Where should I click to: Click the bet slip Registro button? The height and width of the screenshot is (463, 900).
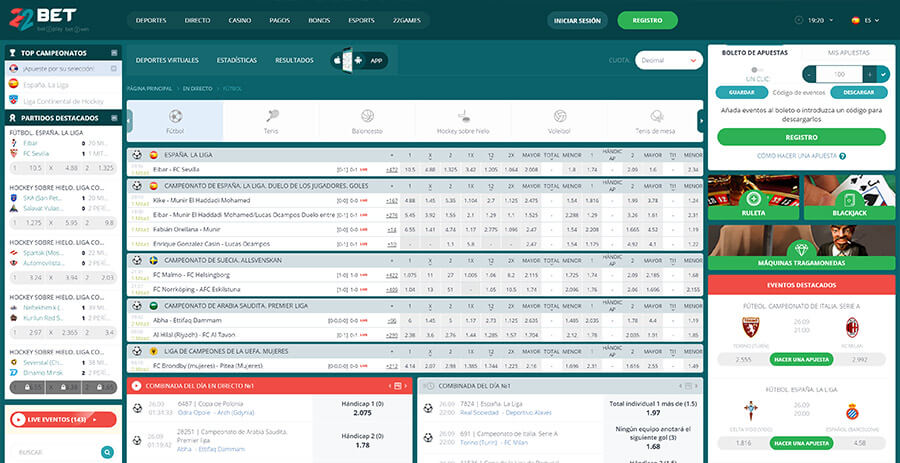tap(801, 138)
